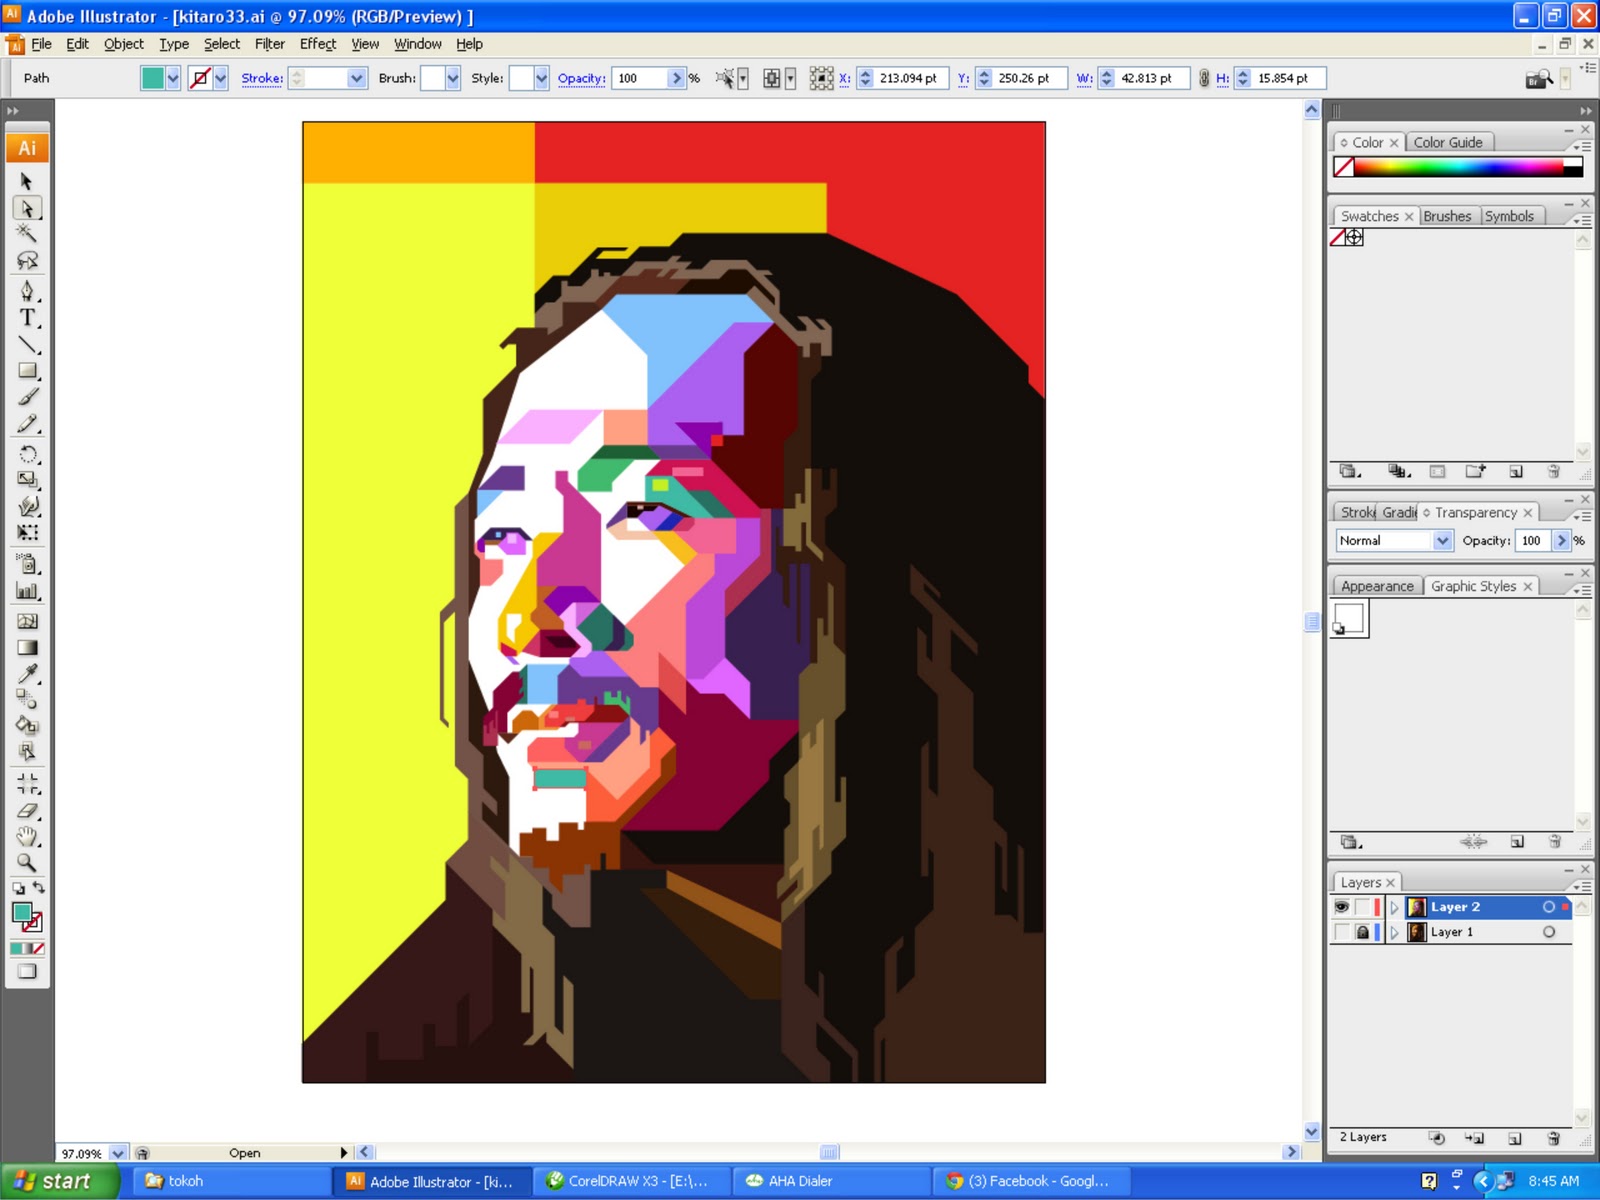Select the Pen tool
This screenshot has width=1600, height=1200.
click(27, 291)
